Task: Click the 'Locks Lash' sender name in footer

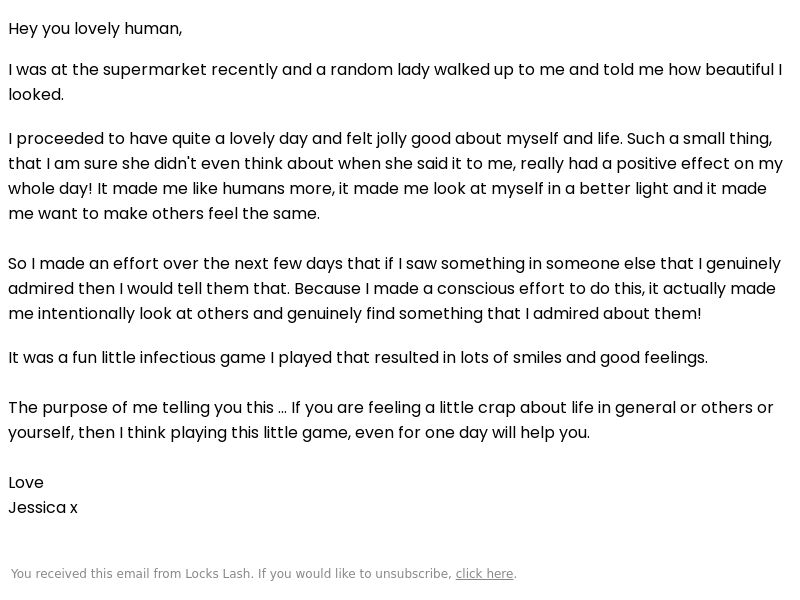Action: [218, 573]
